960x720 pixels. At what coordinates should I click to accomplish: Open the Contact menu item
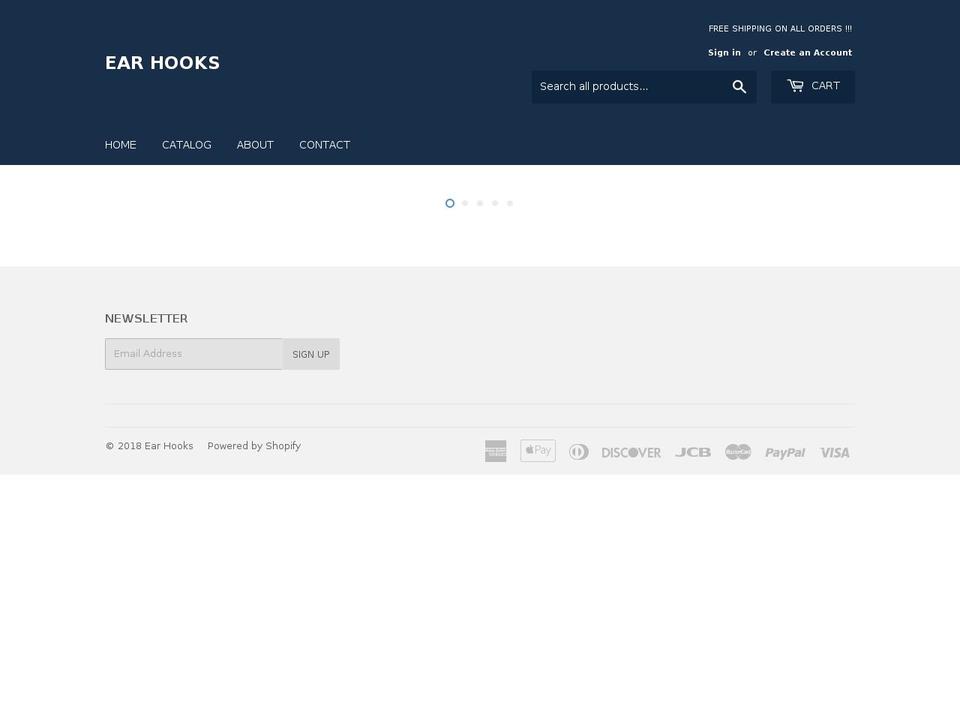coord(324,145)
